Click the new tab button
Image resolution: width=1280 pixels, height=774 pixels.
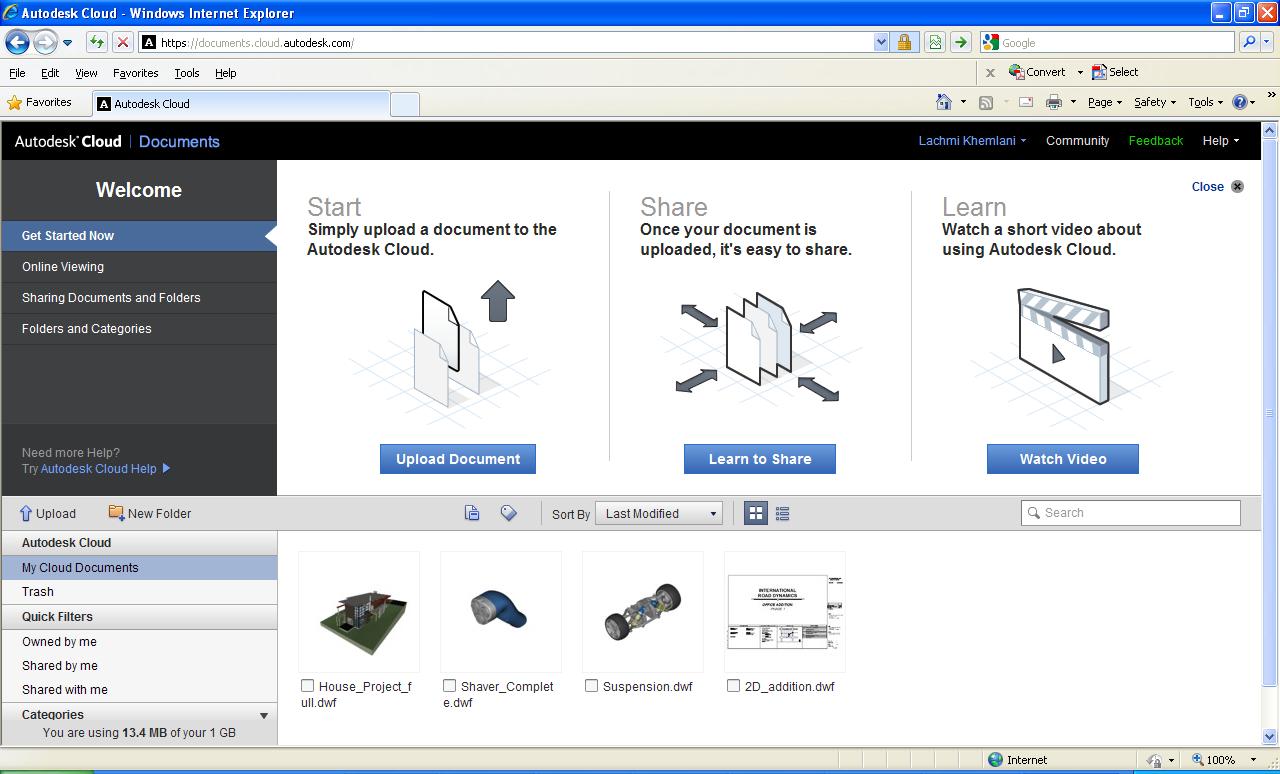[404, 104]
